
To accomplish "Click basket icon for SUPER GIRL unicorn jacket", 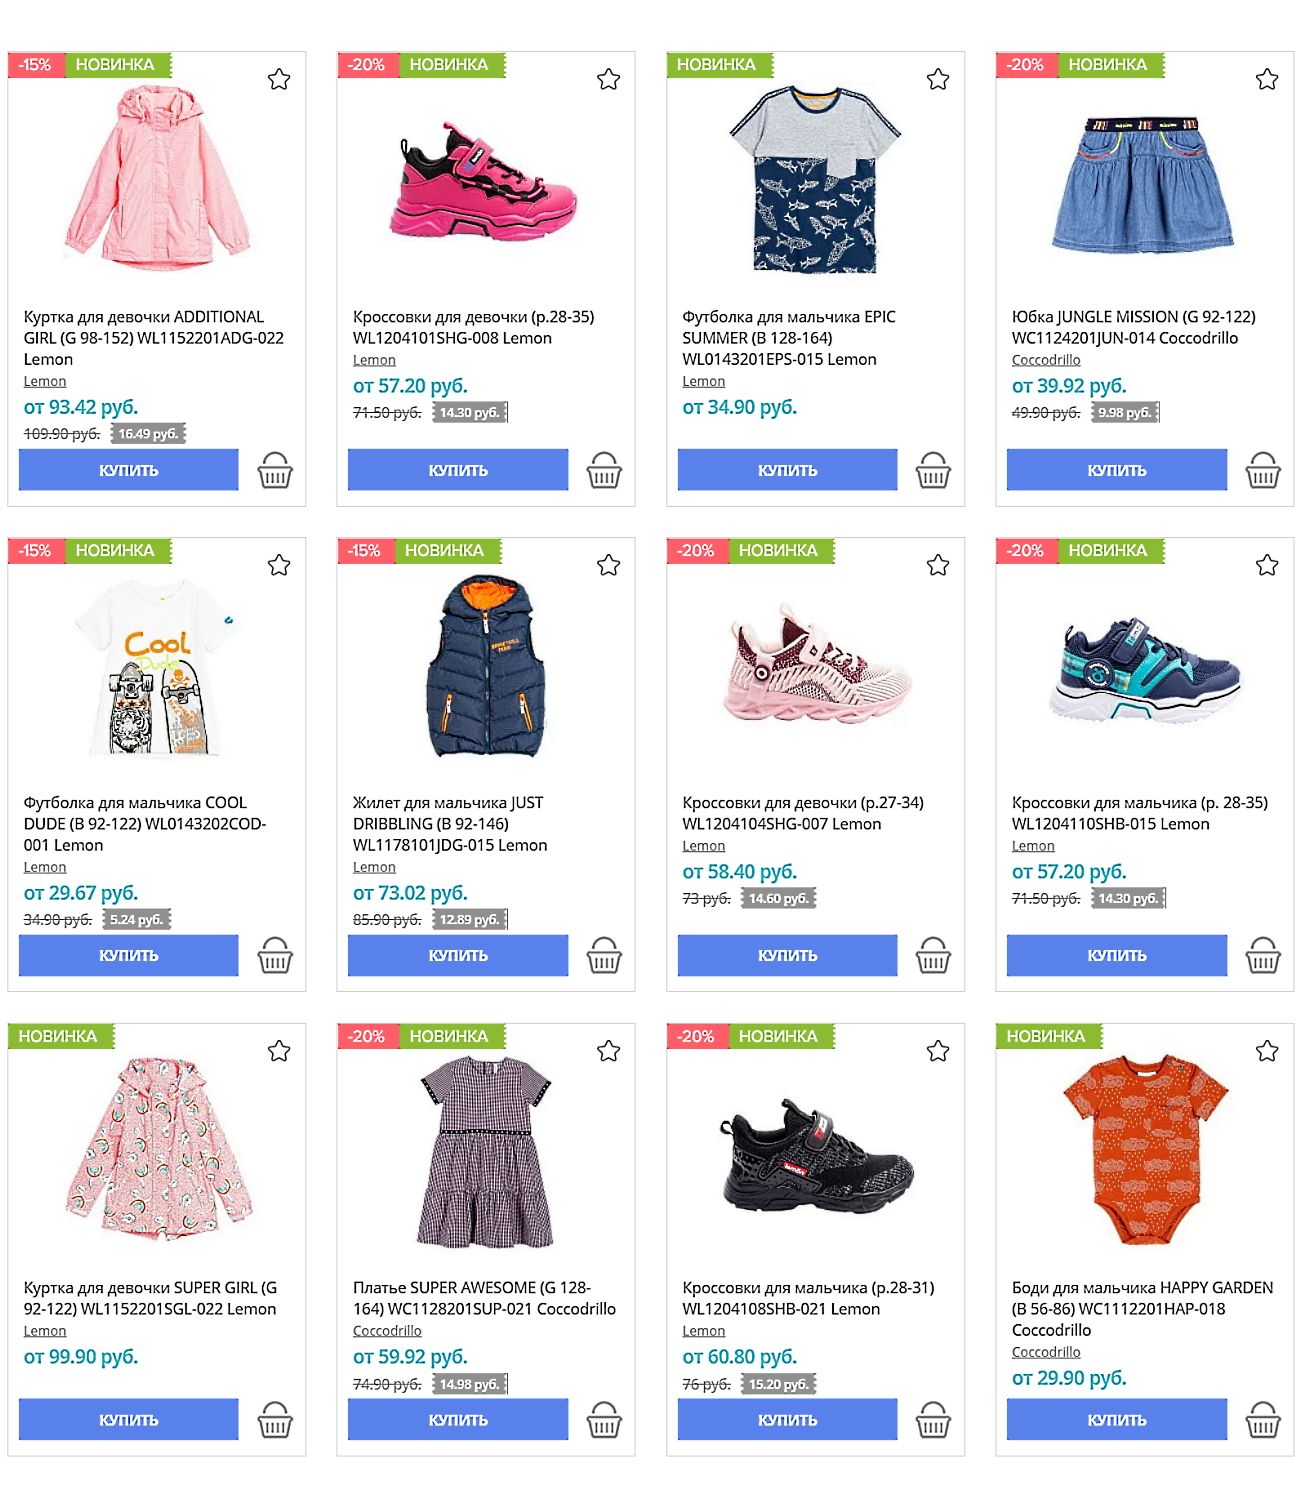I will (275, 1420).
